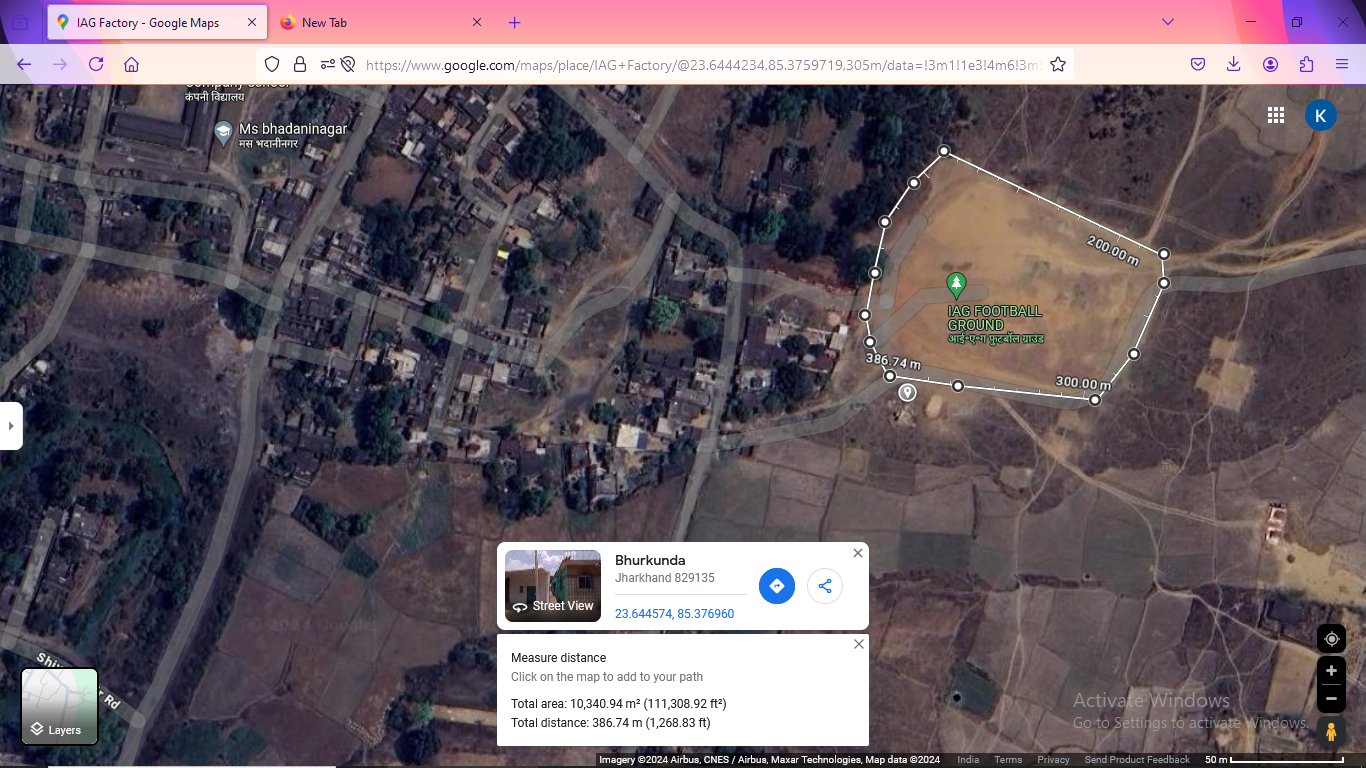The width and height of the screenshot is (1366, 768).
Task: Close the Bhurkunda place card
Action: point(857,553)
